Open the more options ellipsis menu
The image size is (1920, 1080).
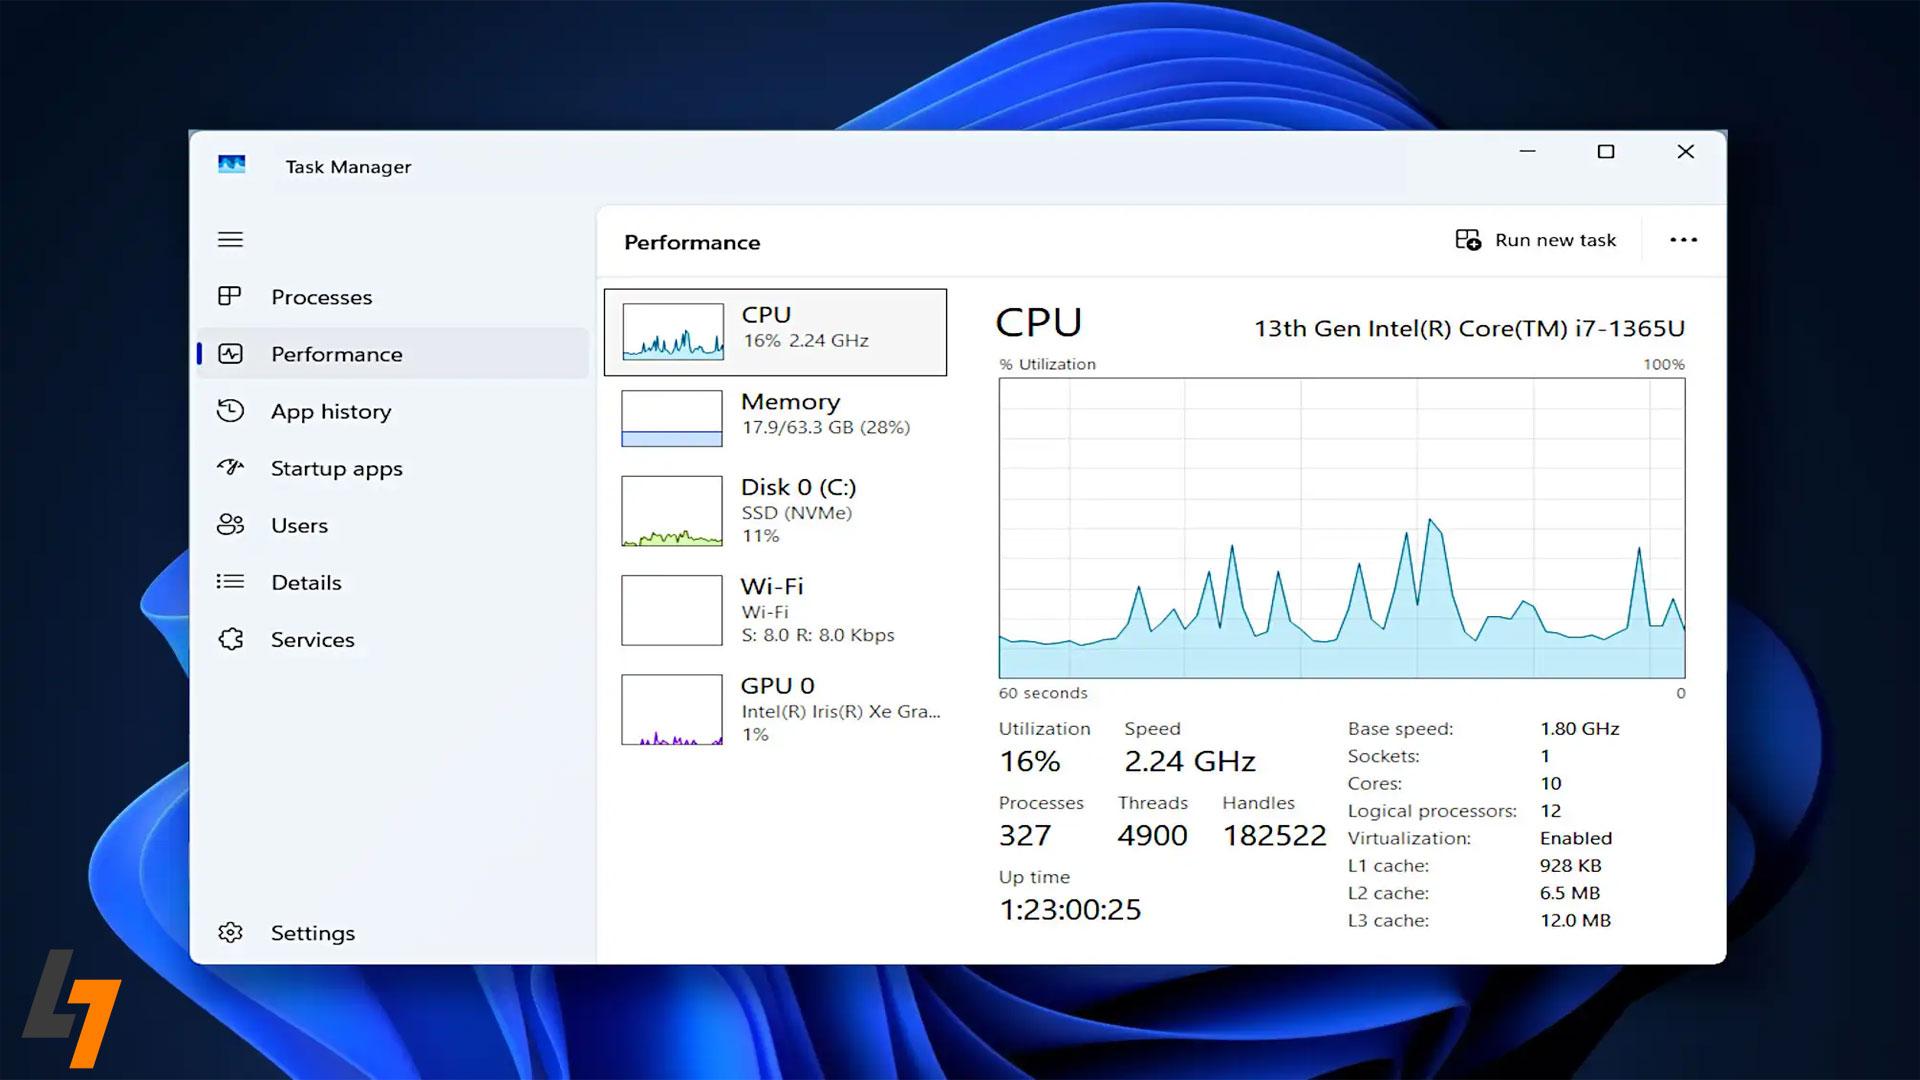point(1685,239)
